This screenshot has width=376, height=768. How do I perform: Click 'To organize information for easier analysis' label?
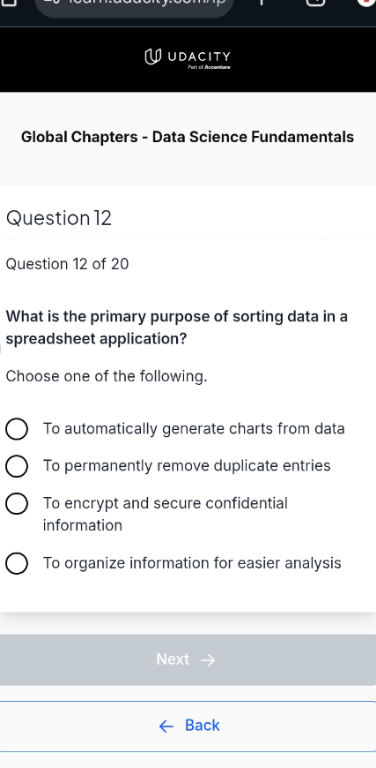point(192,563)
